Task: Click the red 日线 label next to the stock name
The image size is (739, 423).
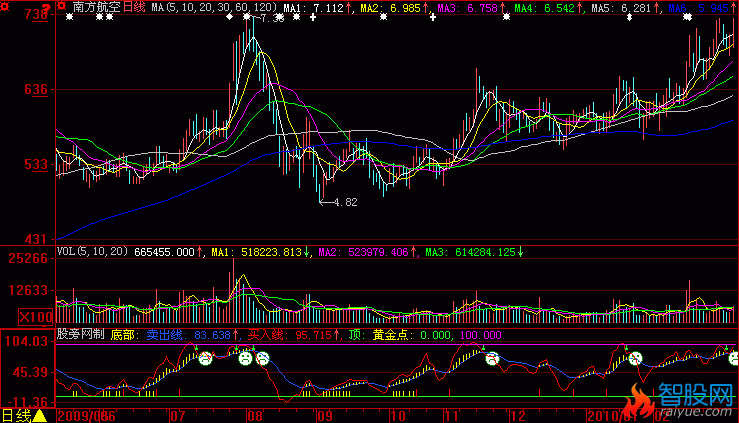Action: [x=134, y=7]
